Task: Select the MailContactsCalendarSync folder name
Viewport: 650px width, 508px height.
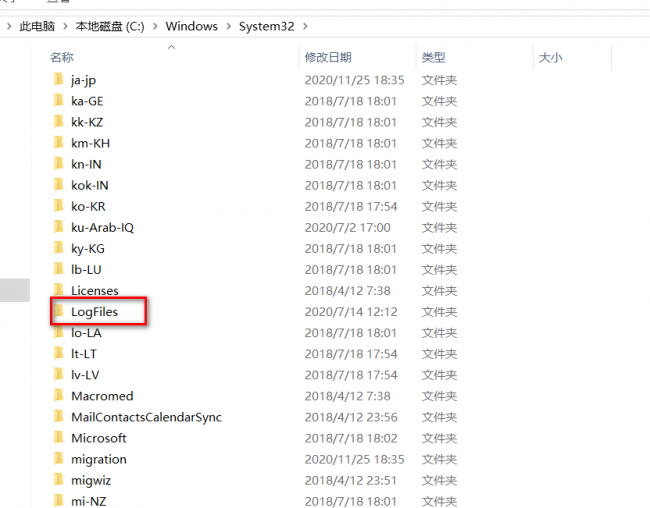Action: 146,417
